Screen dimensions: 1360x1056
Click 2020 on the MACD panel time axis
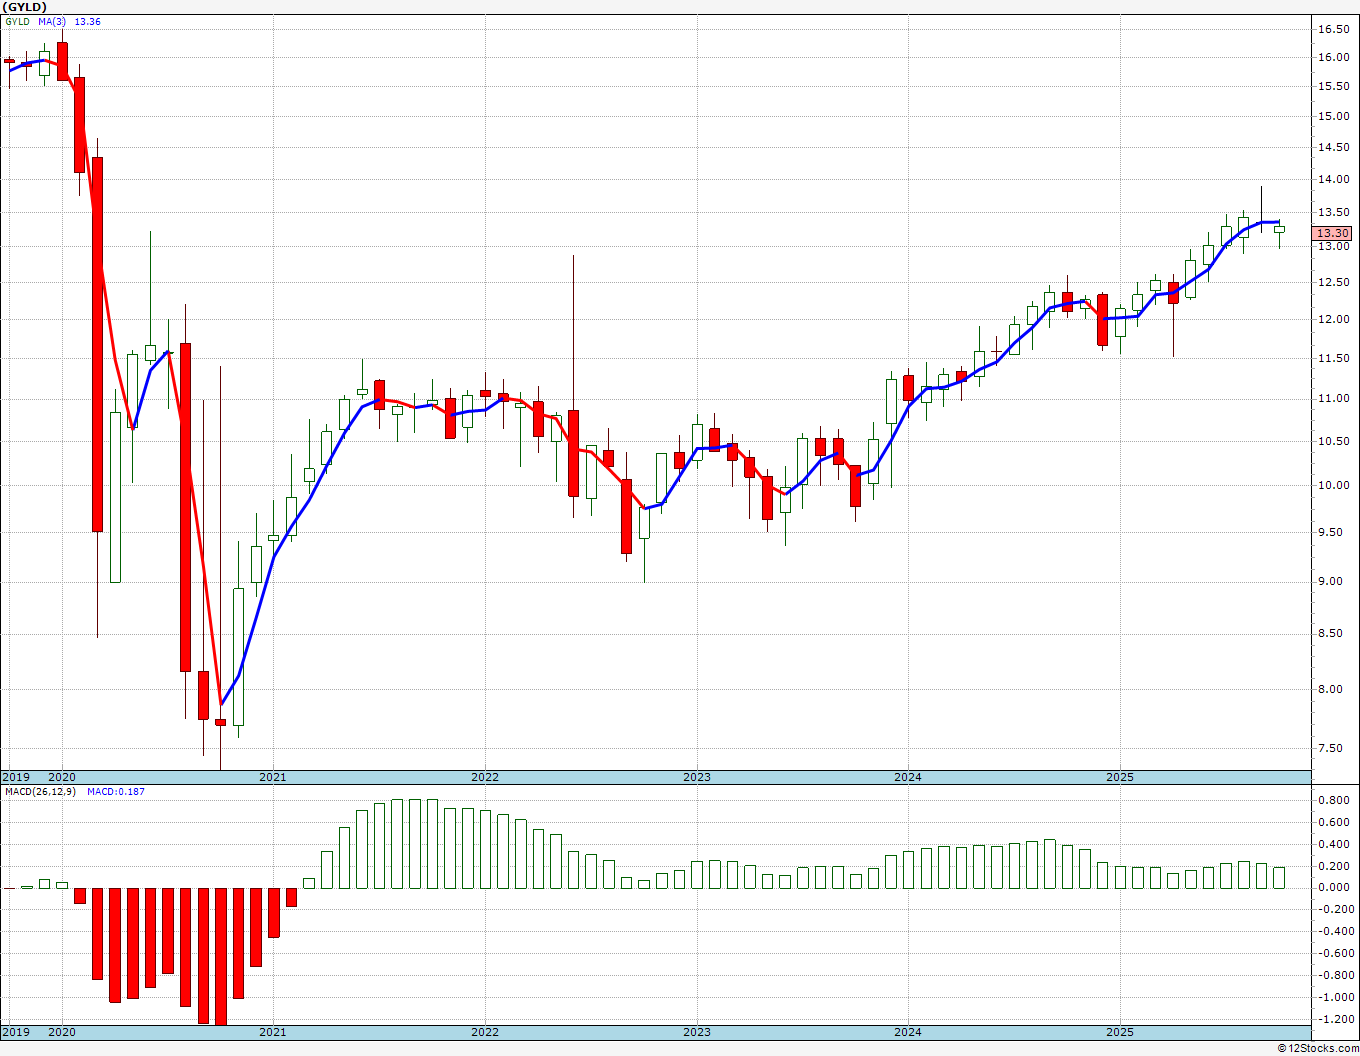coord(62,1032)
